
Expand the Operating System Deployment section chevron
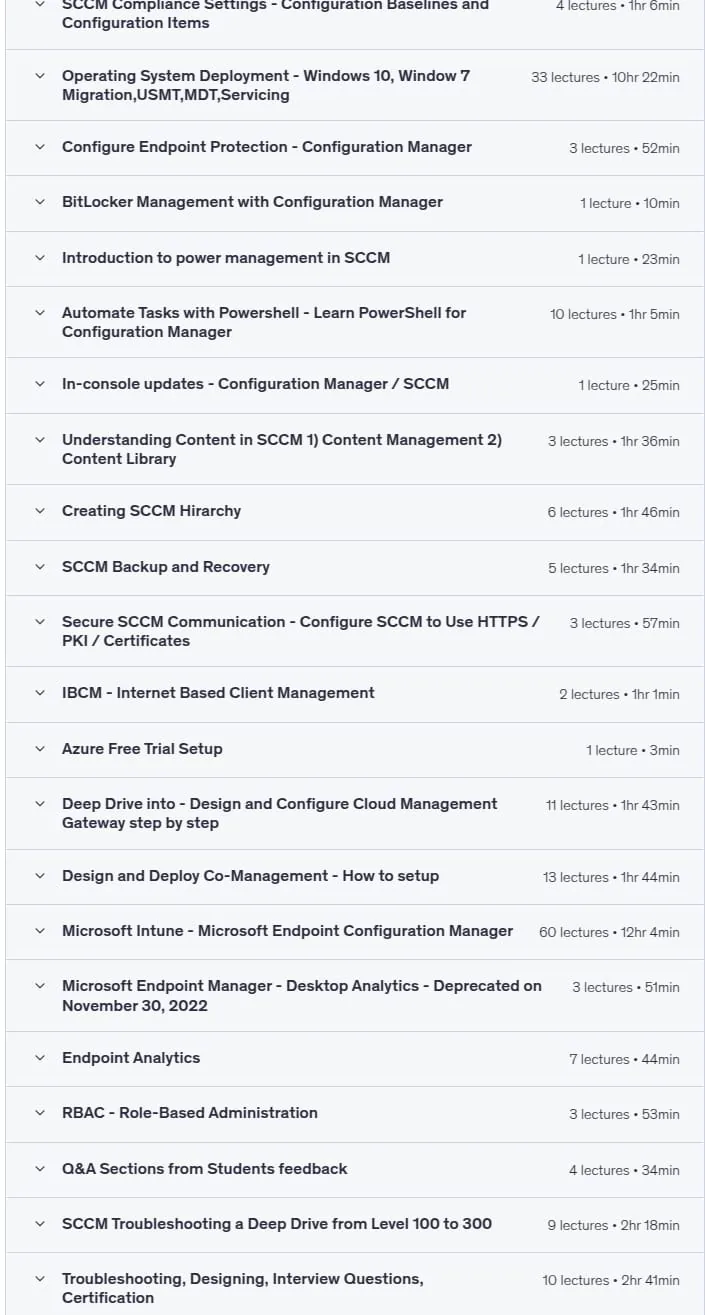(40, 75)
